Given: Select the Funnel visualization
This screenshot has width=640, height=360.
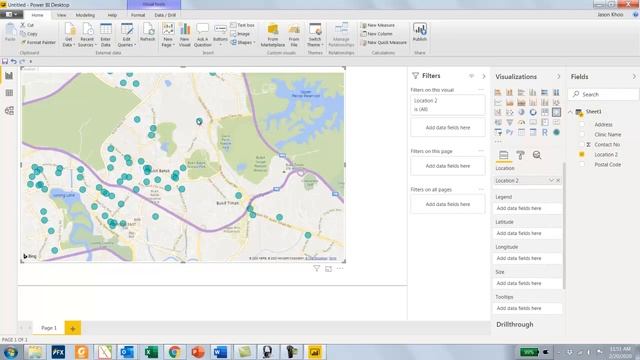Looking at the screenshot, I should [x=509, y=122].
